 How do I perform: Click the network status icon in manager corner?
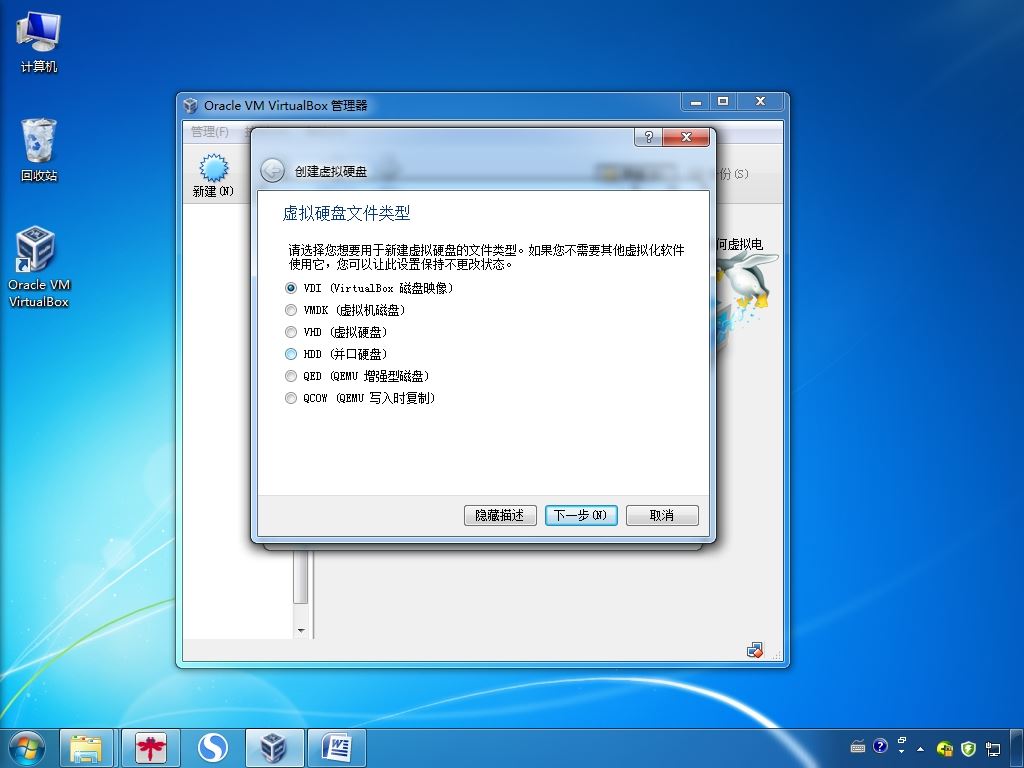pyautogui.click(x=754, y=650)
